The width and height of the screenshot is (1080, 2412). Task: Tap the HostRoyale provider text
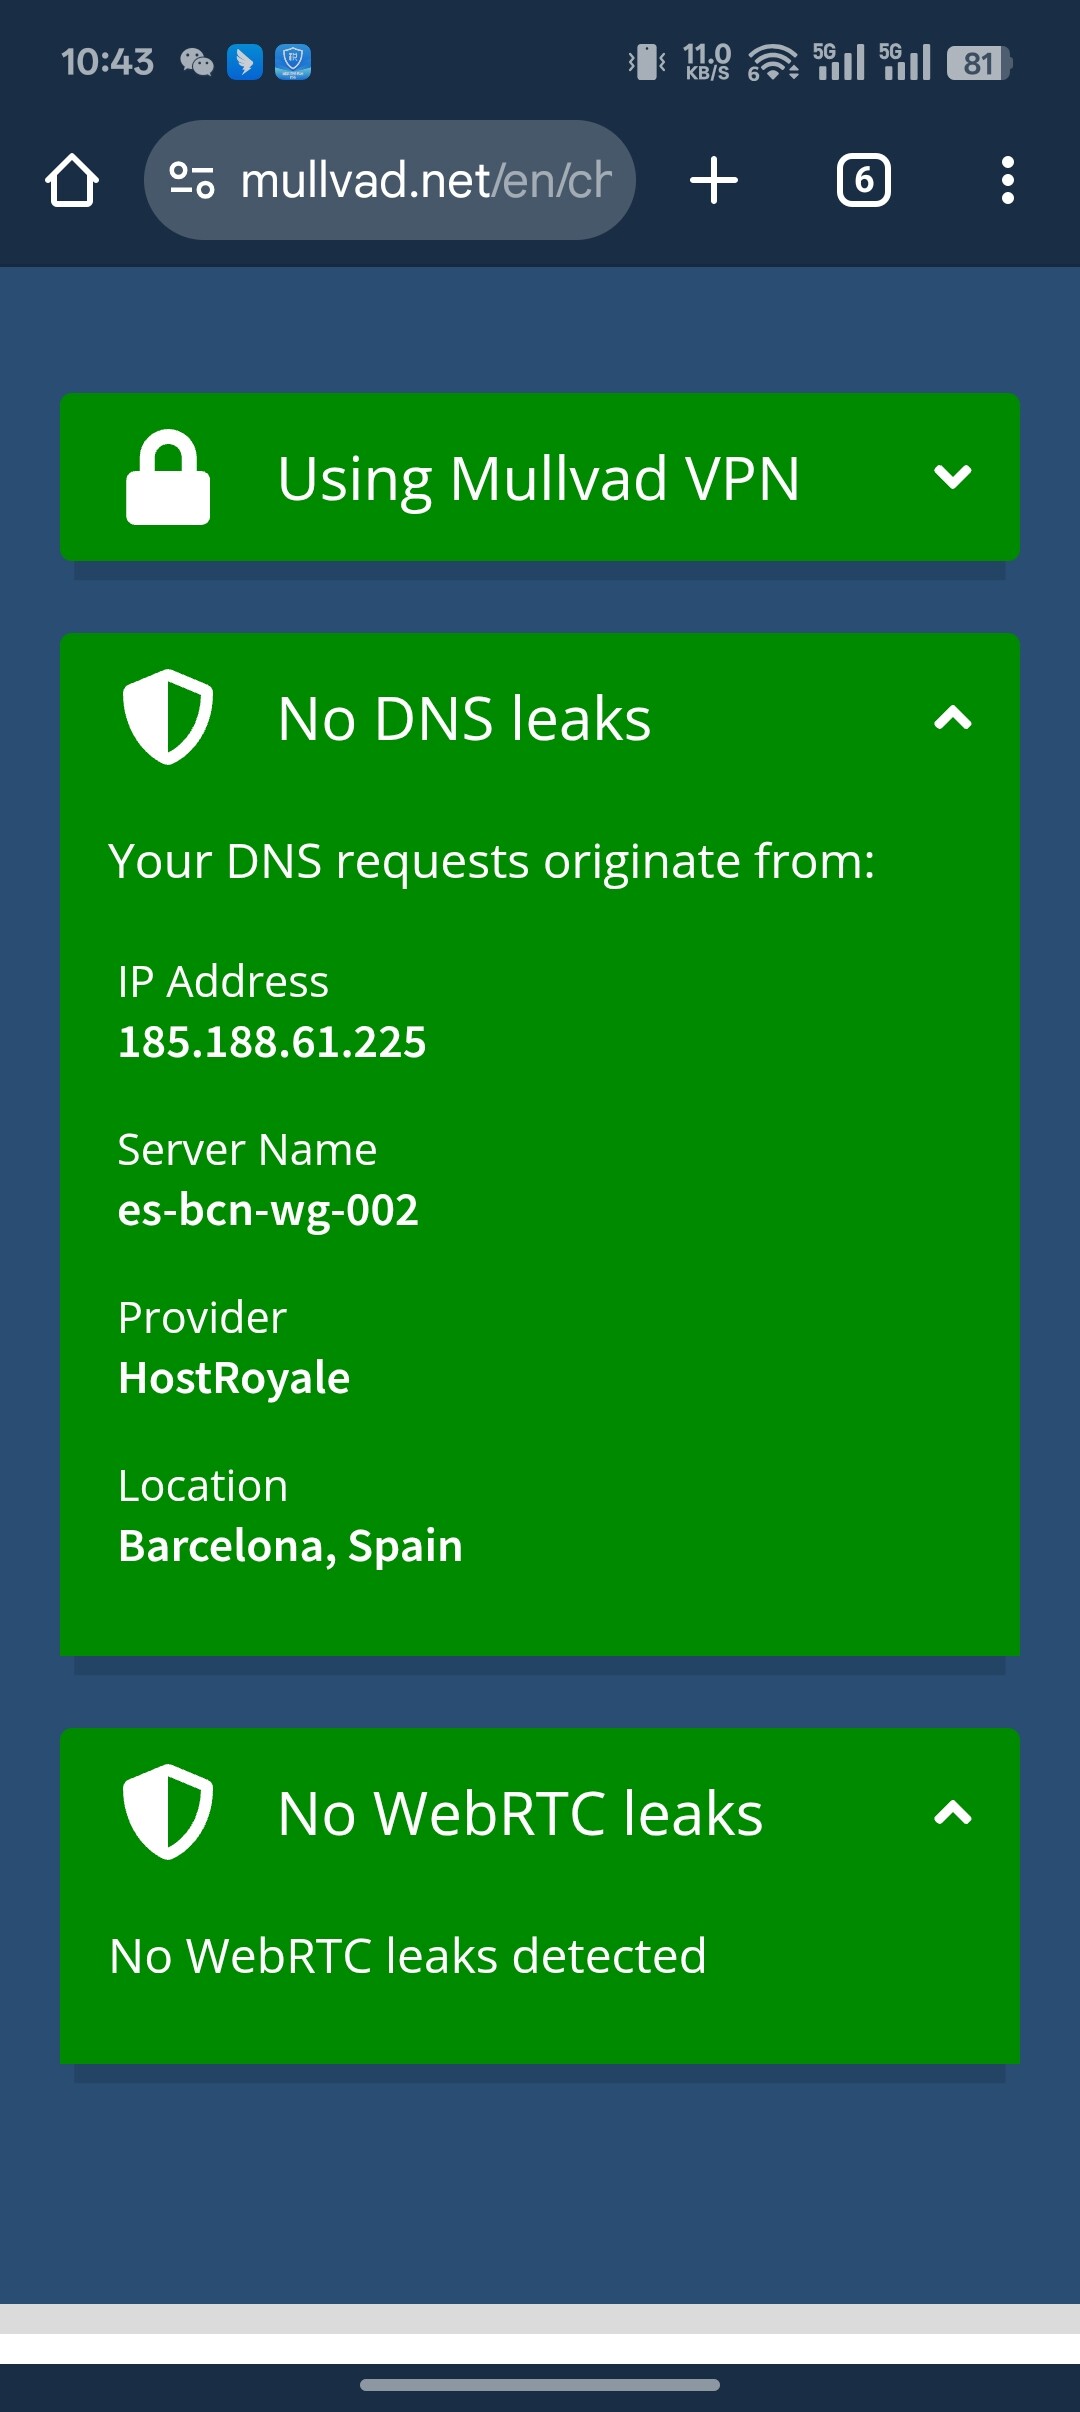pos(234,1378)
